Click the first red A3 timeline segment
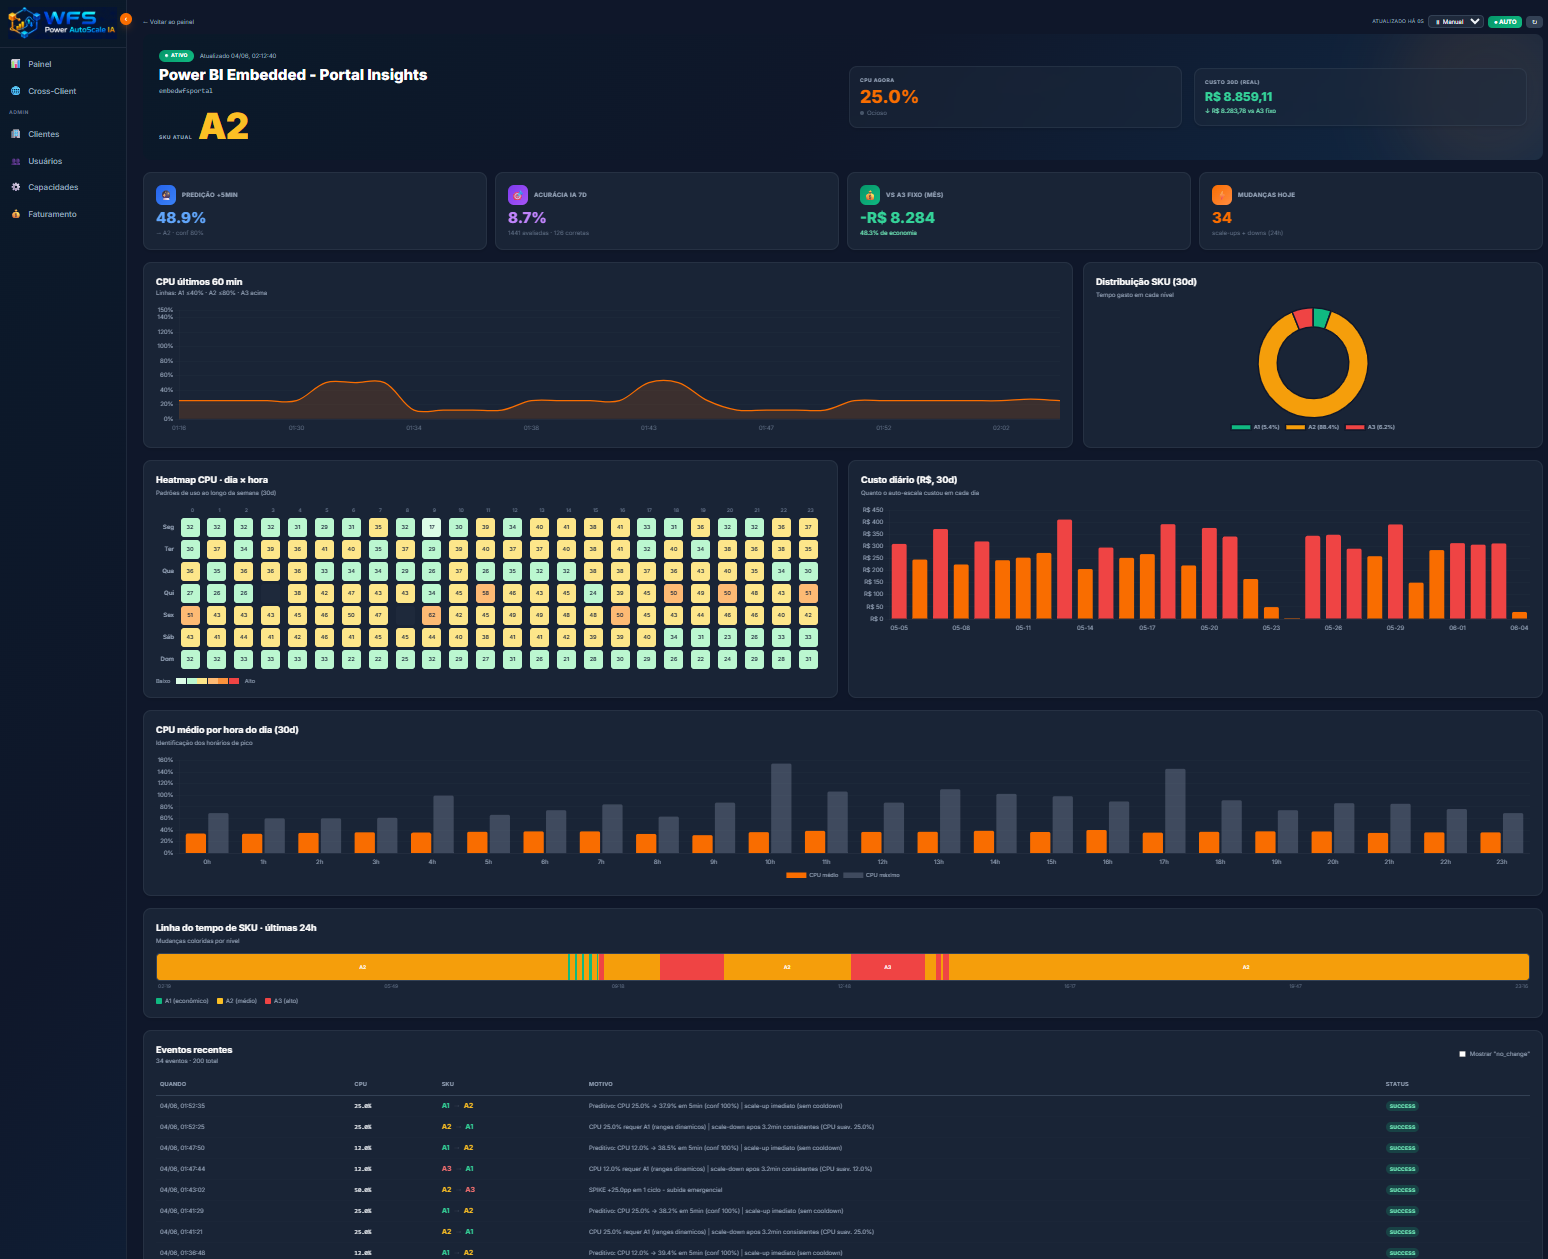This screenshot has width=1548, height=1259. pos(692,967)
